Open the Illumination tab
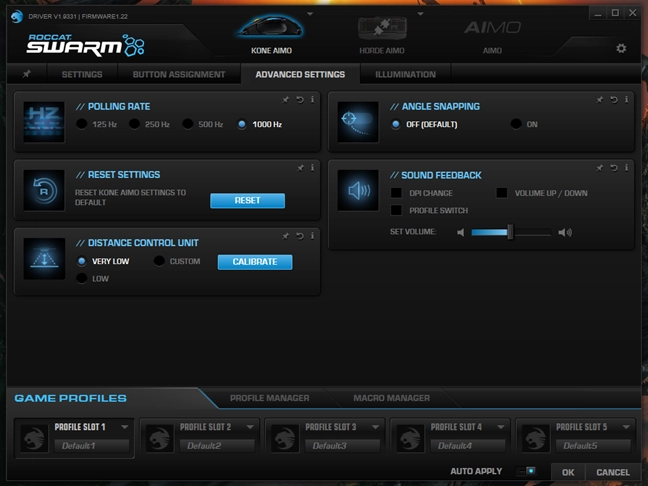The width and height of the screenshot is (648, 486). (x=405, y=74)
